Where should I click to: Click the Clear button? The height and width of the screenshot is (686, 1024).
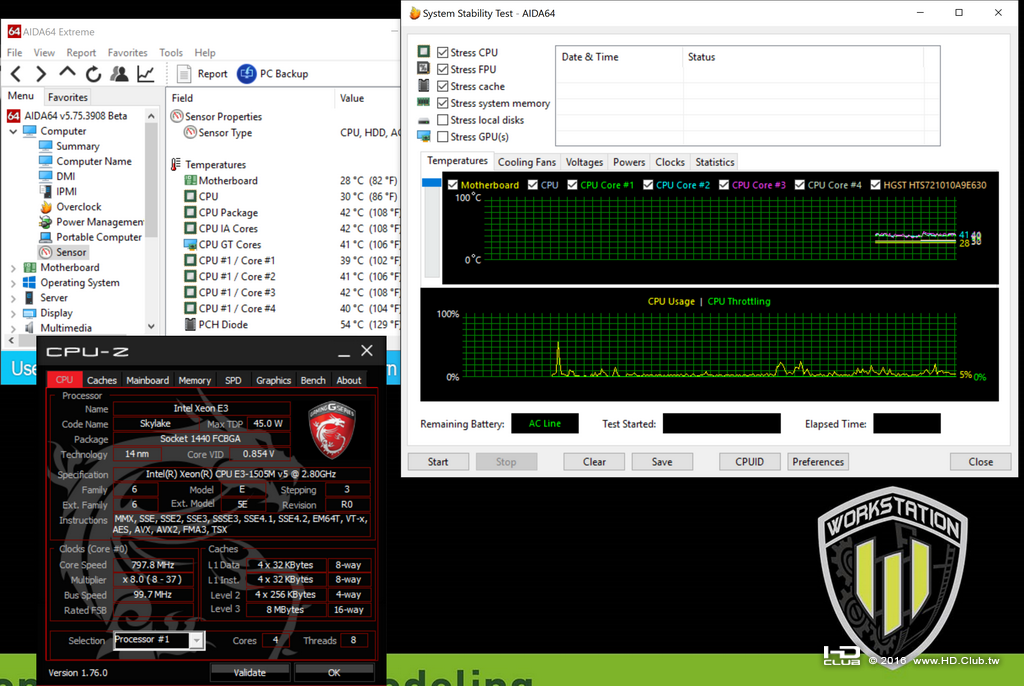tap(594, 462)
